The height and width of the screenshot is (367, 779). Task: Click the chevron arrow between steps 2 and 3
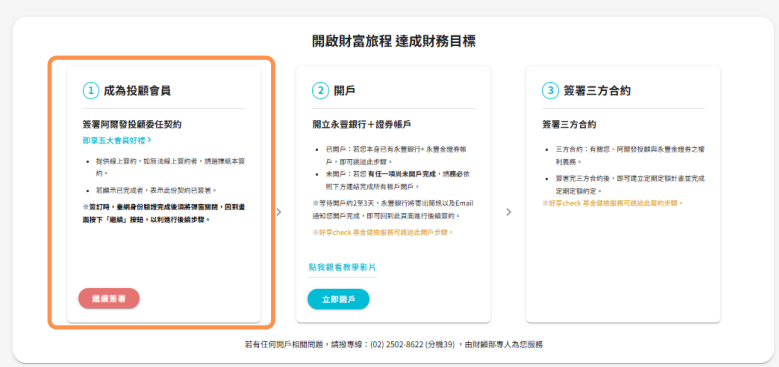tap(508, 212)
